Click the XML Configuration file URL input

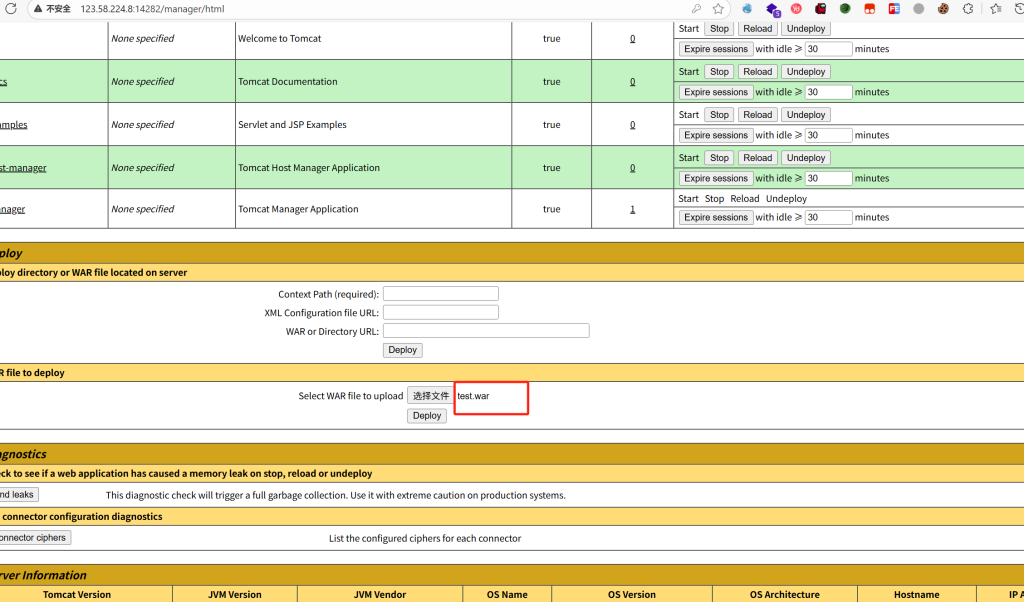(441, 313)
